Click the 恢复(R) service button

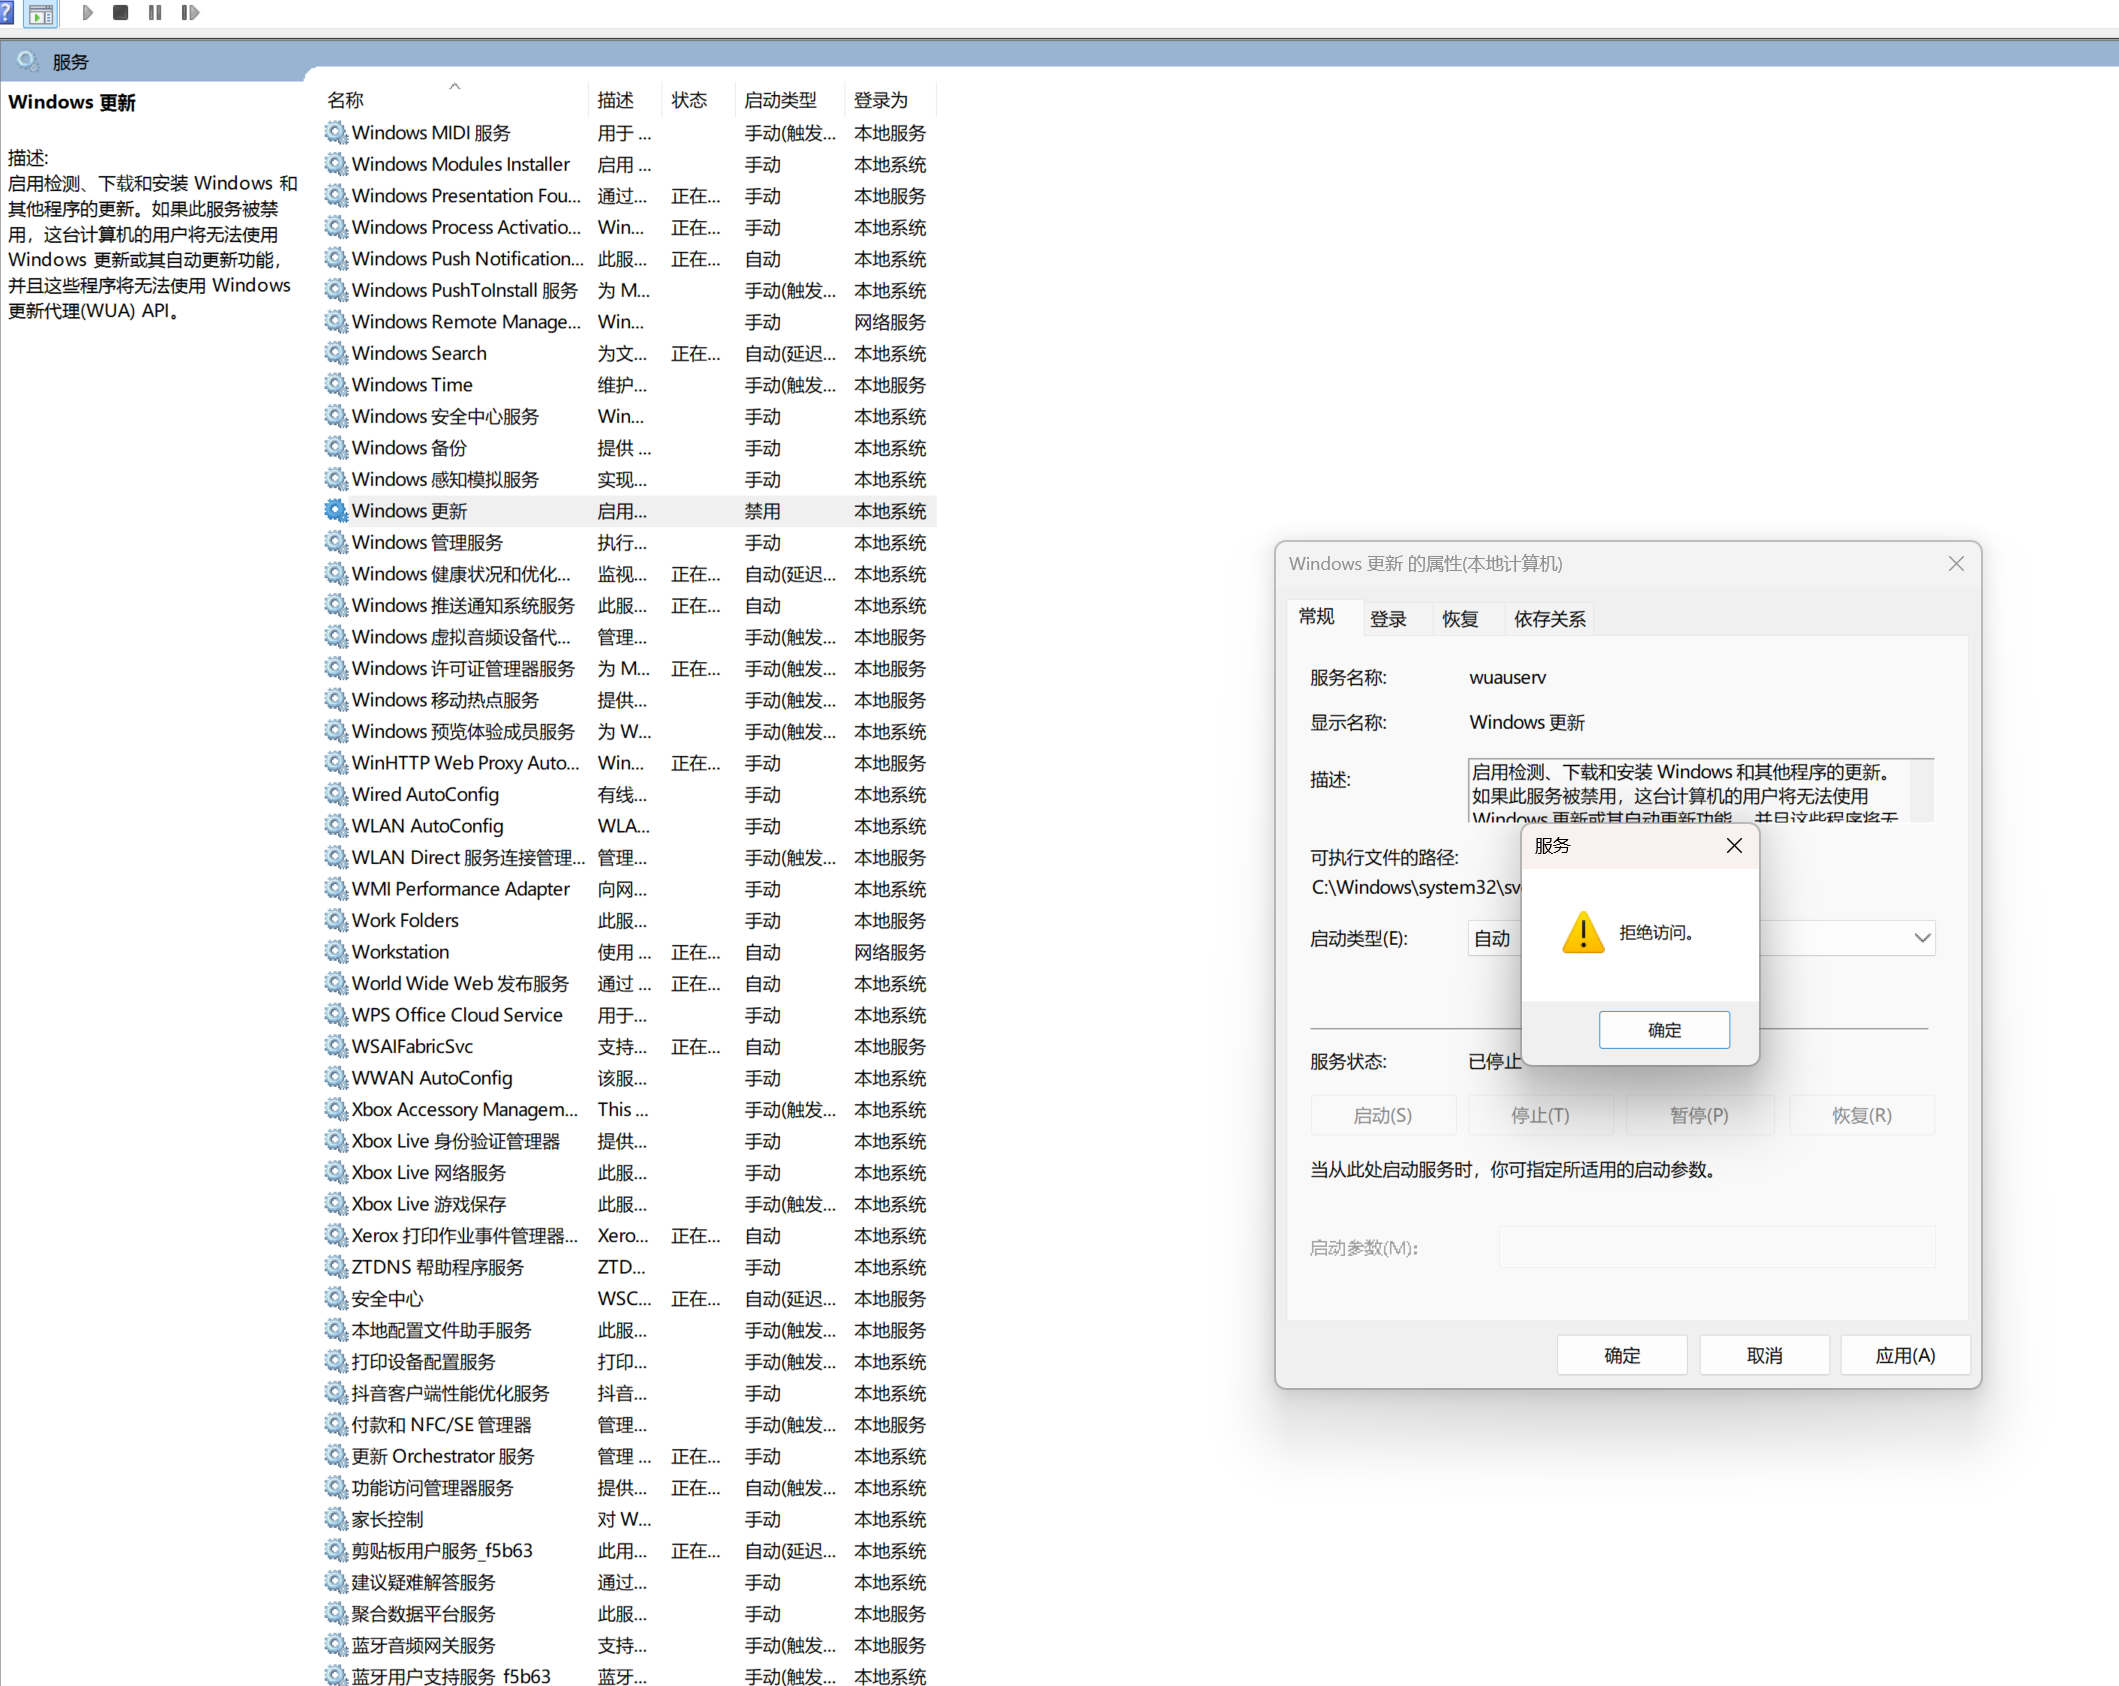[1862, 1115]
